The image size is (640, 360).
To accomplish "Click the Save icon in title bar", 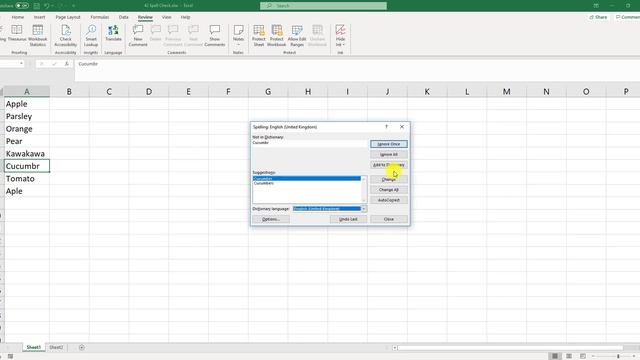I will click(x=36, y=6).
